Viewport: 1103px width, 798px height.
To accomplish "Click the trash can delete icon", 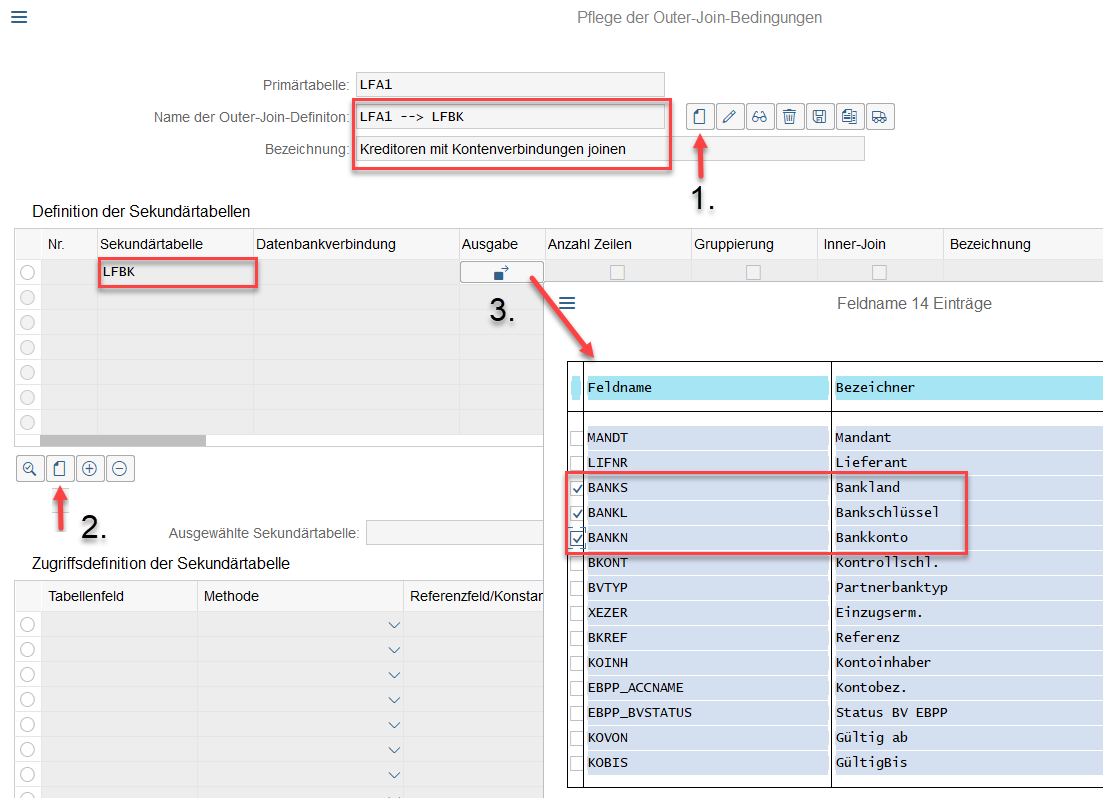I will coord(790,117).
